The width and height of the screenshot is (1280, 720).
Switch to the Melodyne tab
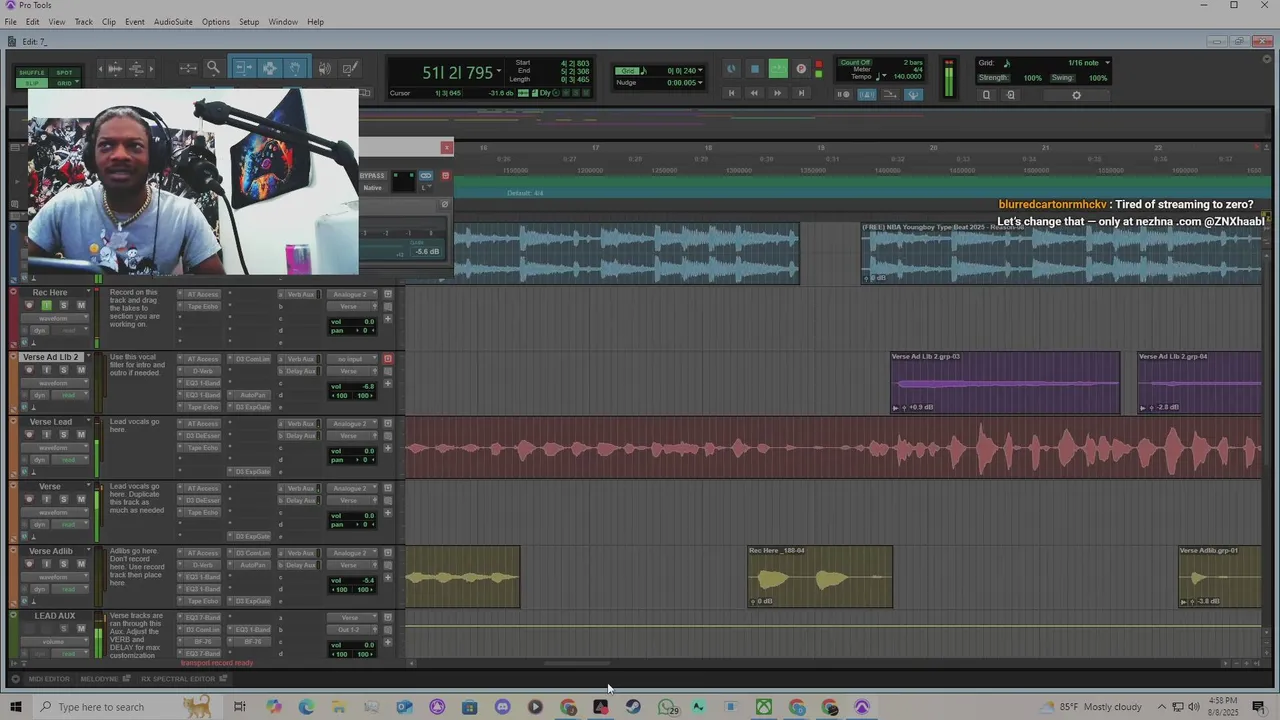tap(99, 679)
